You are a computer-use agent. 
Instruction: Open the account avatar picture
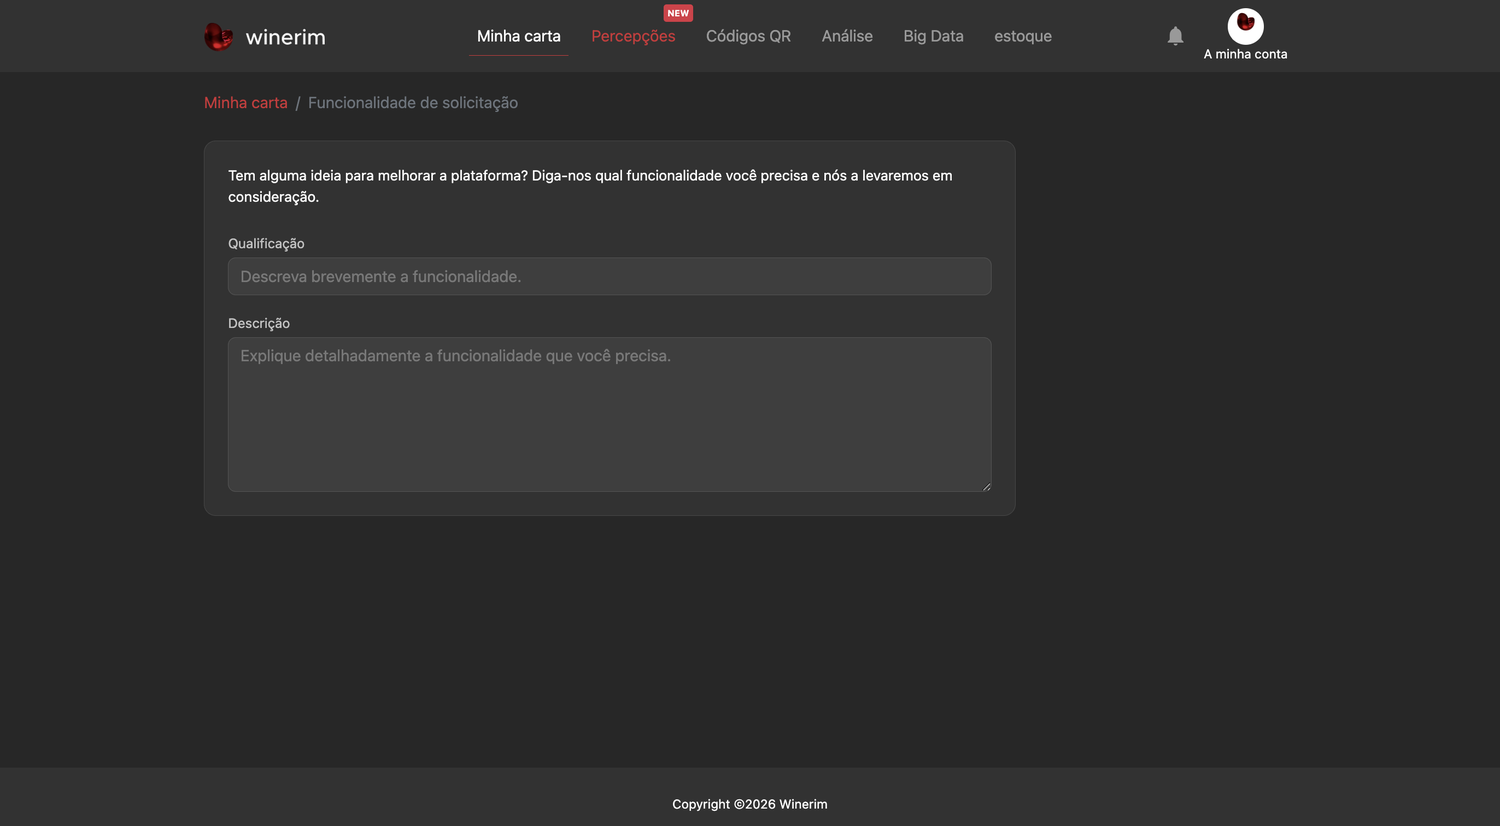[1245, 26]
